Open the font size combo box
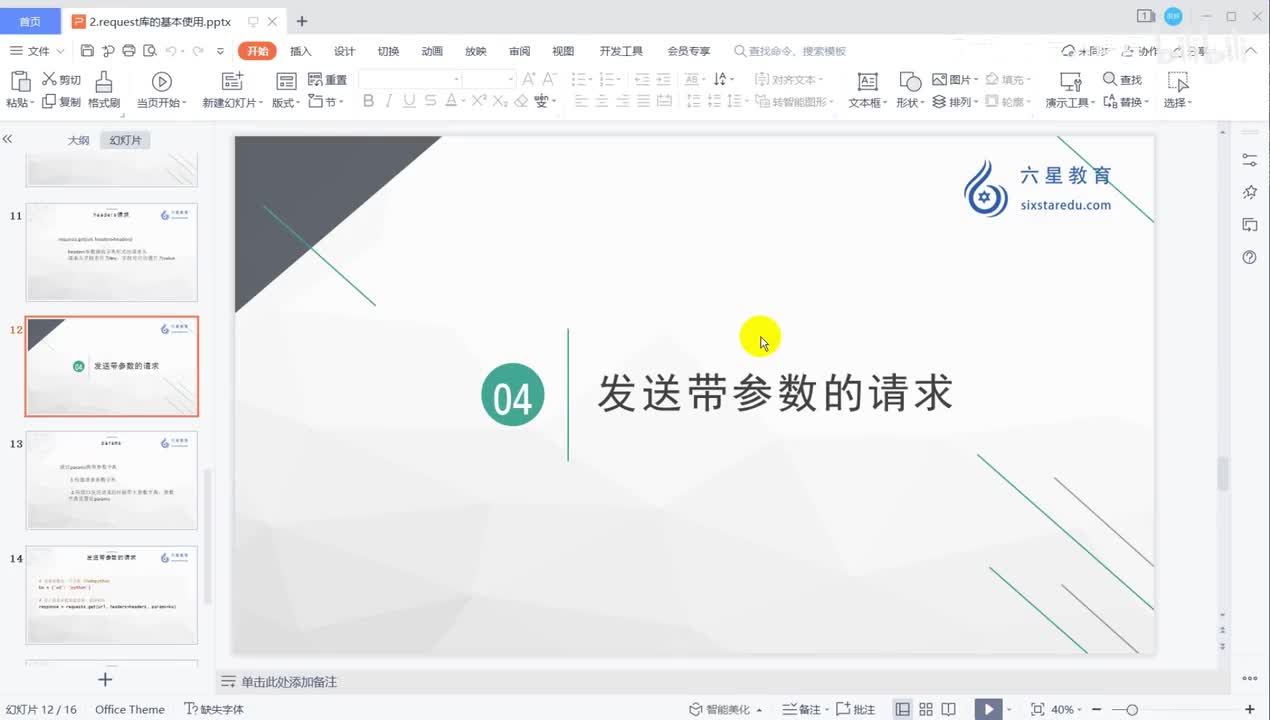Viewport: 1270px width, 720px height. pyautogui.click(x=489, y=79)
